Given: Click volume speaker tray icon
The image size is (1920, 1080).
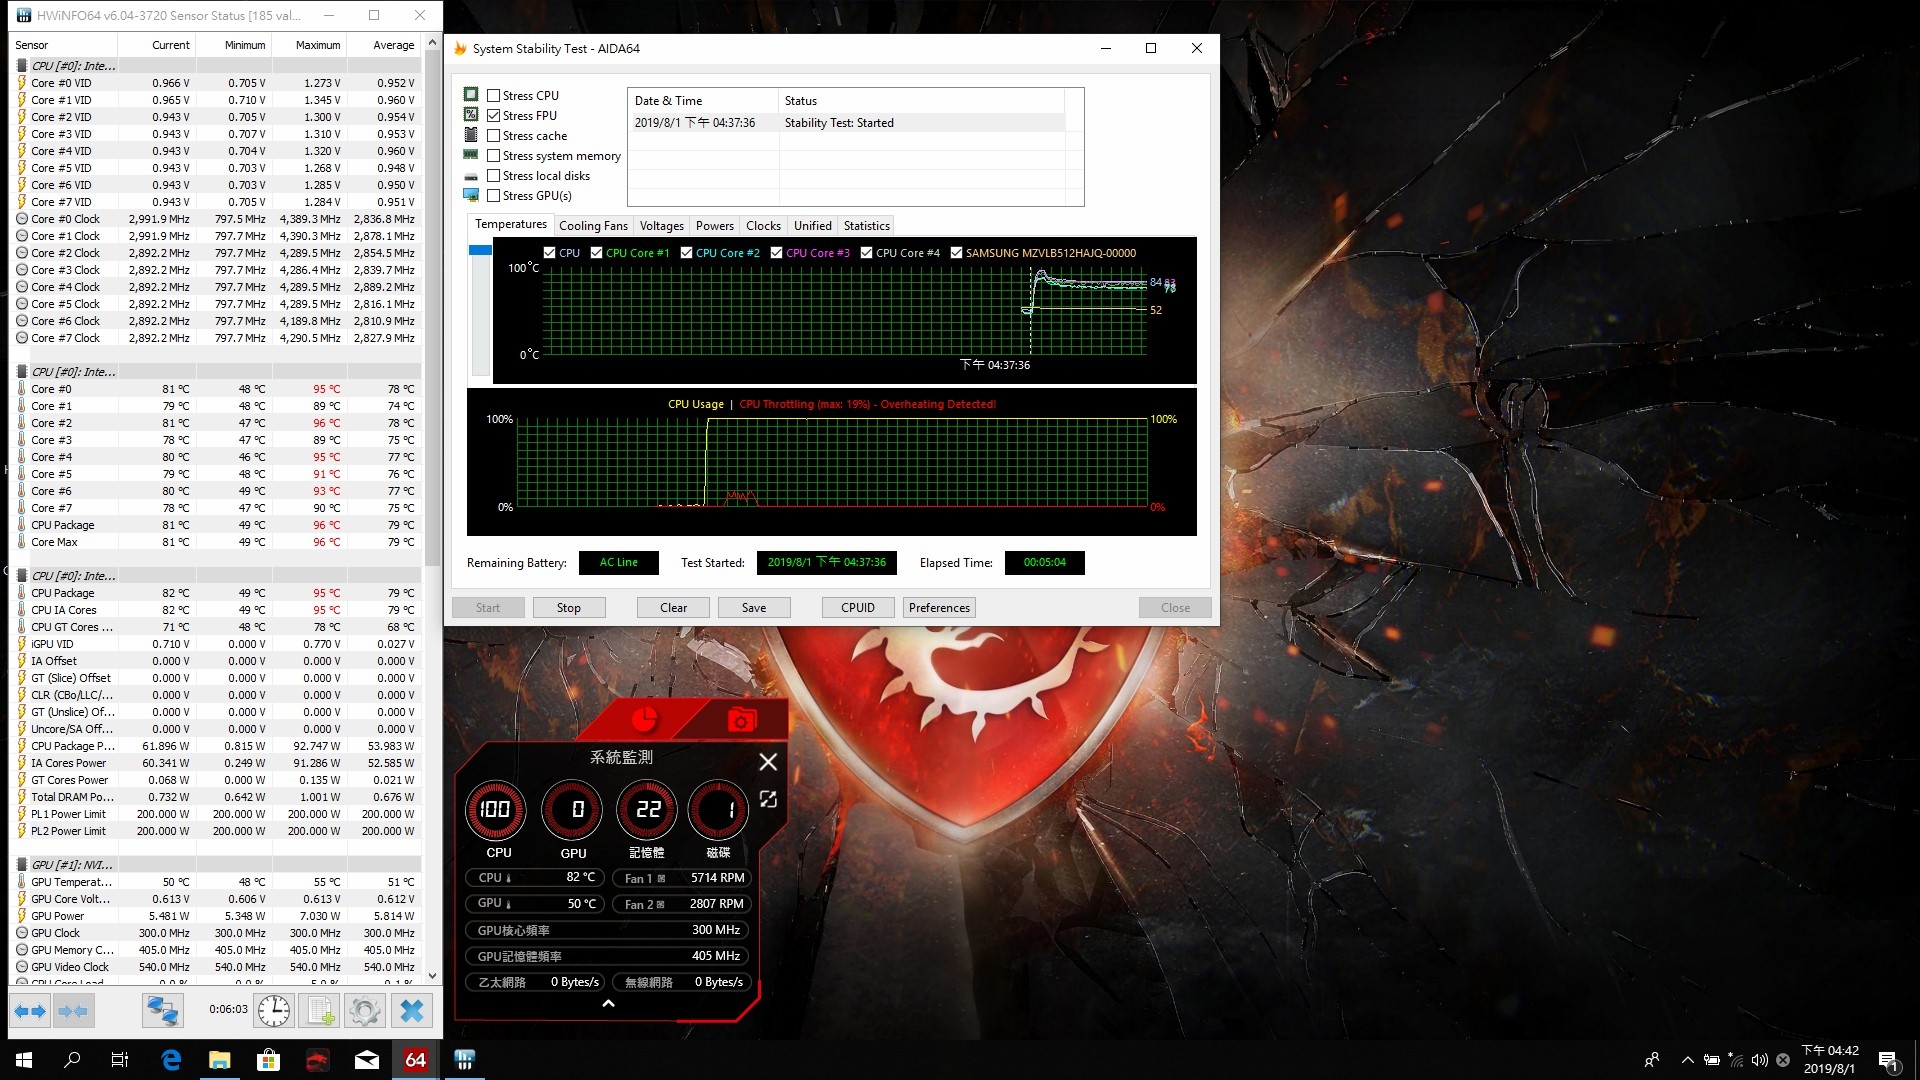Looking at the screenshot, I should (1759, 1060).
